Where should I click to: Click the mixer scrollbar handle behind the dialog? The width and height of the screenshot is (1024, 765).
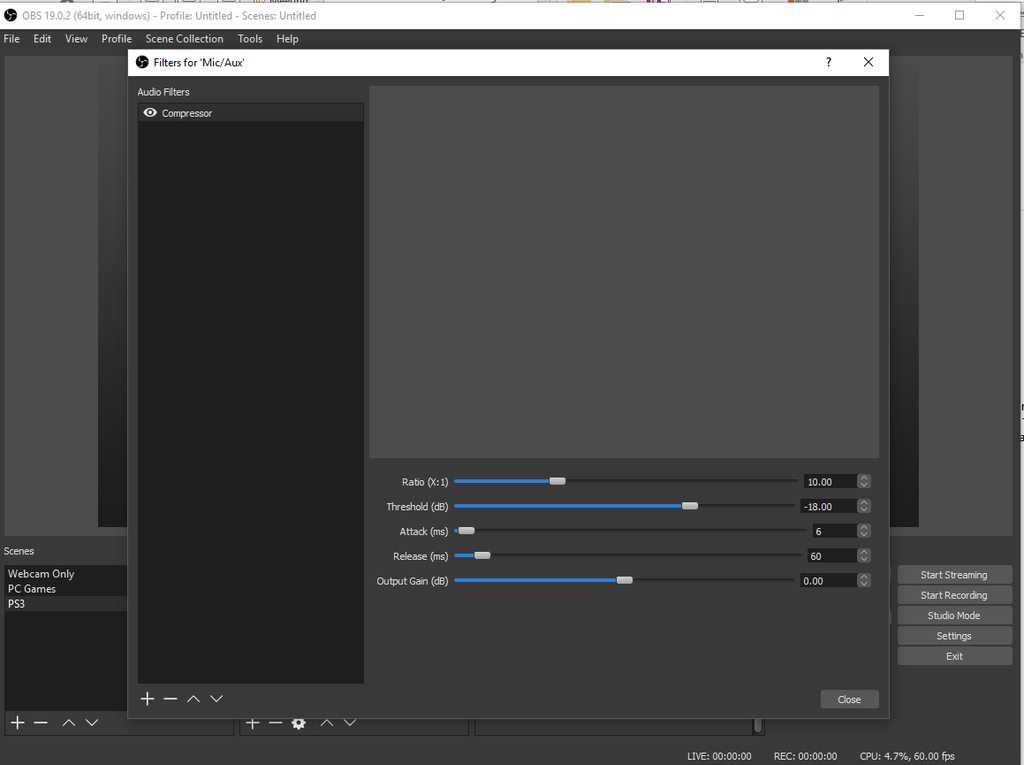pyautogui.click(x=758, y=725)
